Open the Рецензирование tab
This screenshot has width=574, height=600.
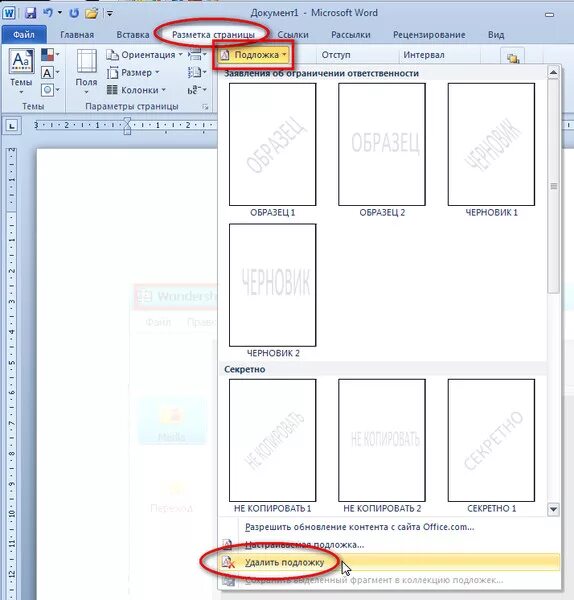pyautogui.click(x=429, y=35)
